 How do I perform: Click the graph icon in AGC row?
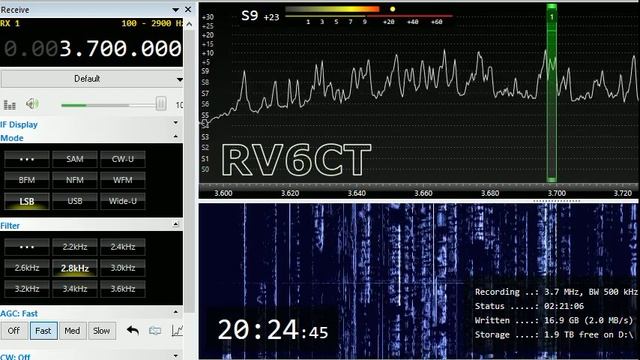[177, 331]
